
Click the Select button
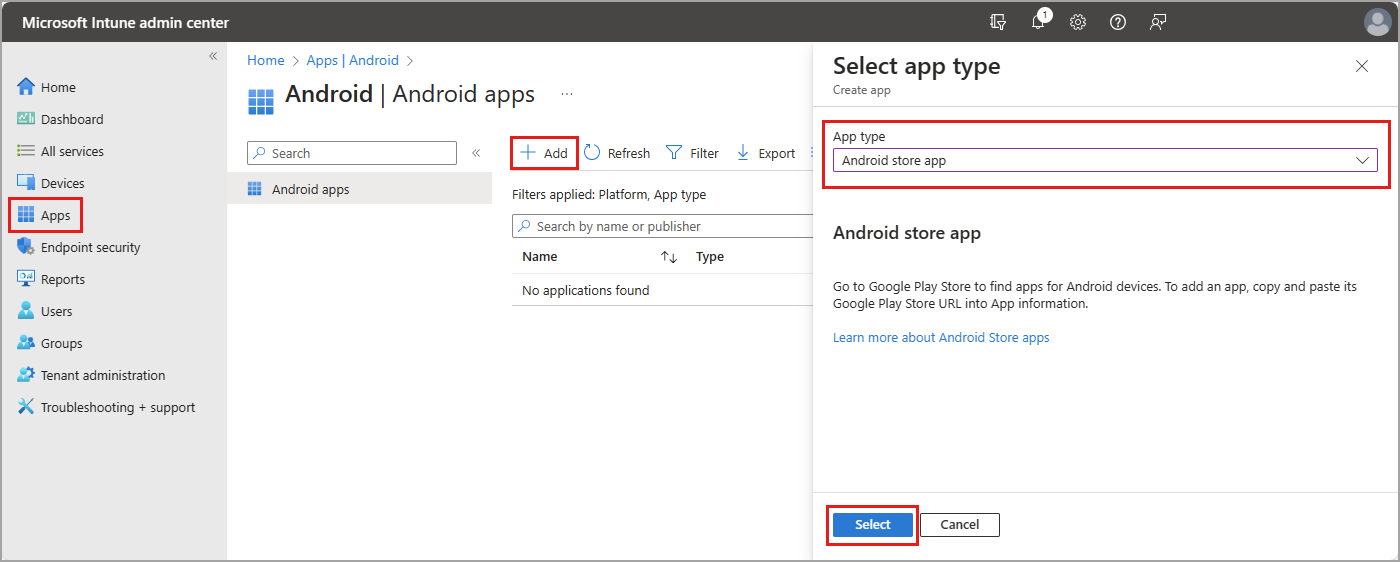(873, 525)
